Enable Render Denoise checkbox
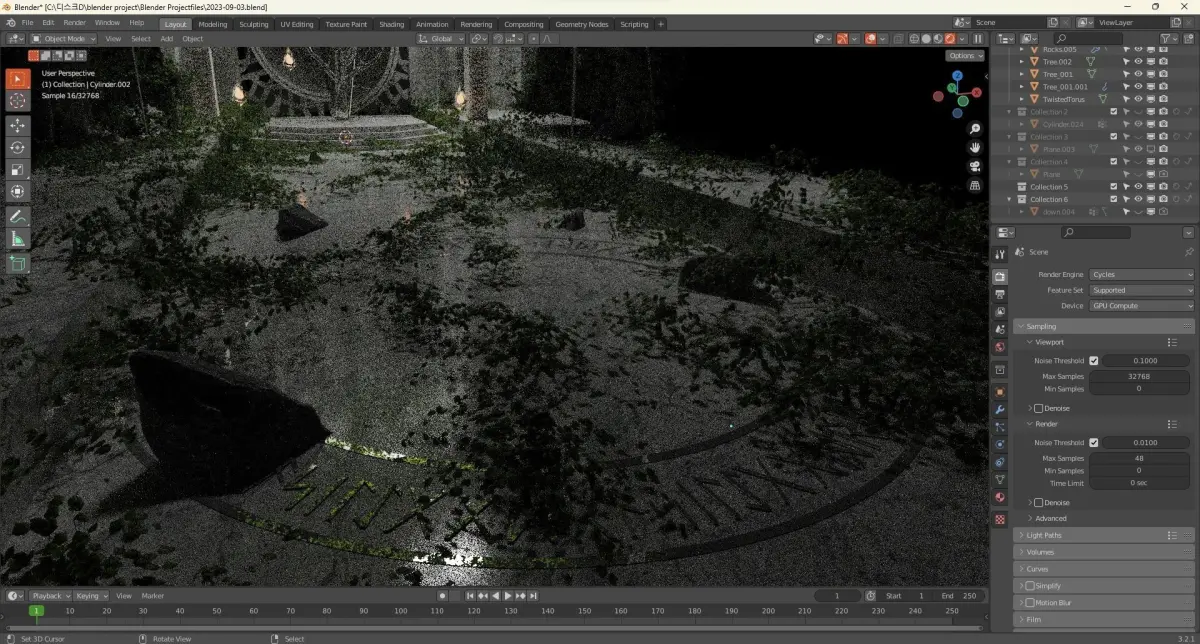This screenshot has height=644, width=1200. point(1038,502)
